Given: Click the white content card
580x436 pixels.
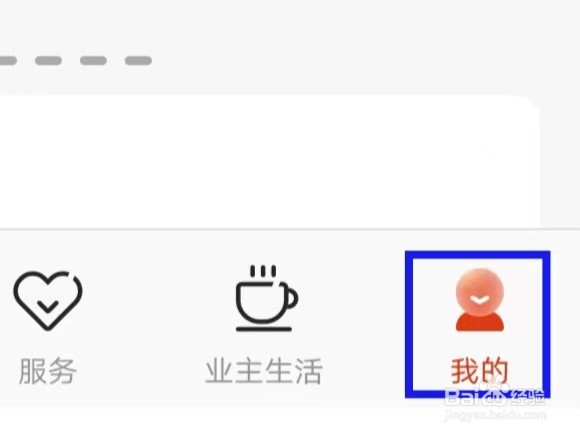Looking at the screenshot, I should coord(270,162).
